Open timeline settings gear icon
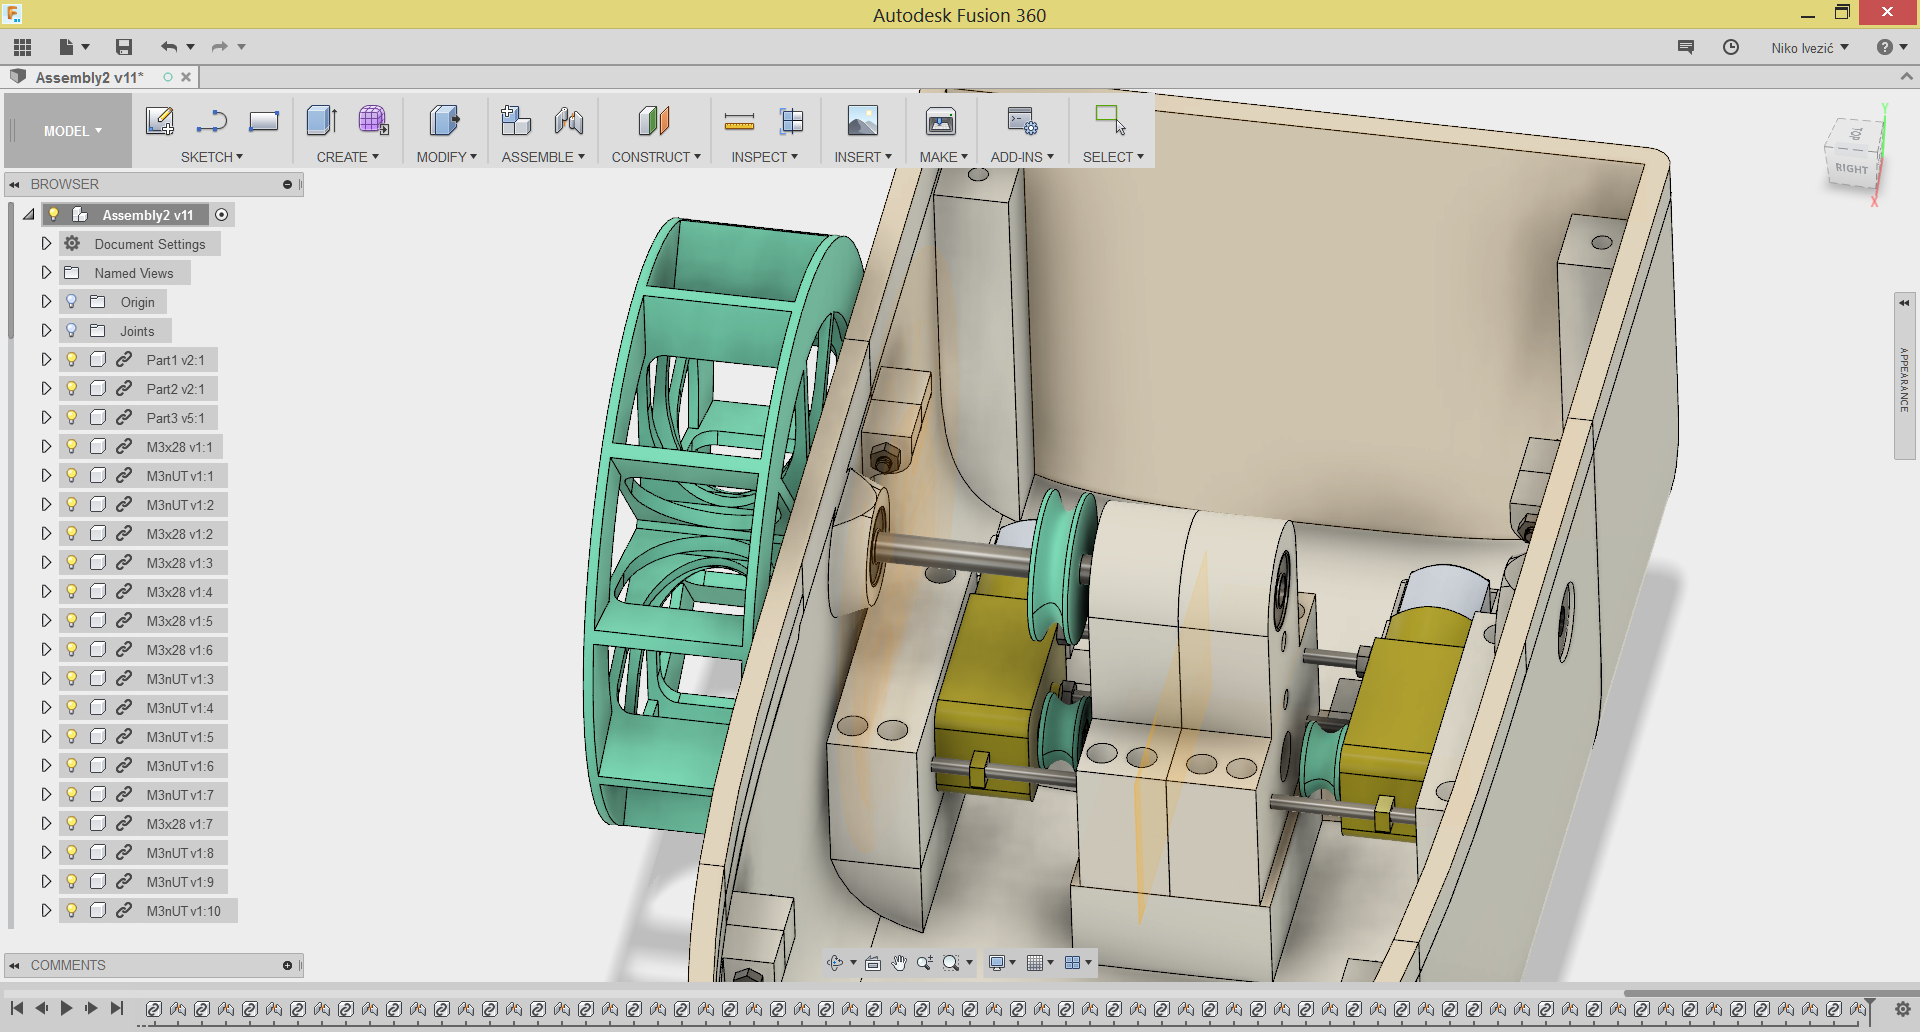This screenshot has width=1920, height=1032. pyautogui.click(x=1902, y=1009)
